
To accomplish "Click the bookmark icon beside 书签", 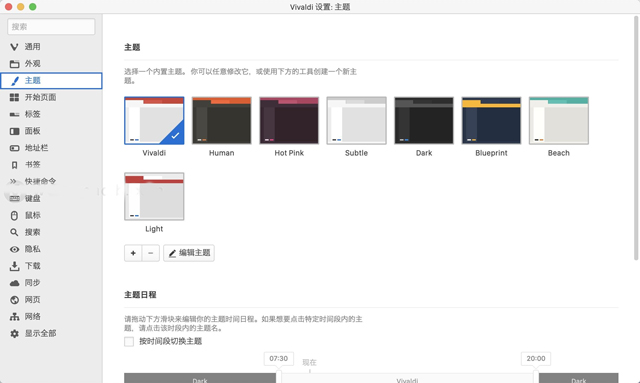I will coord(14,165).
